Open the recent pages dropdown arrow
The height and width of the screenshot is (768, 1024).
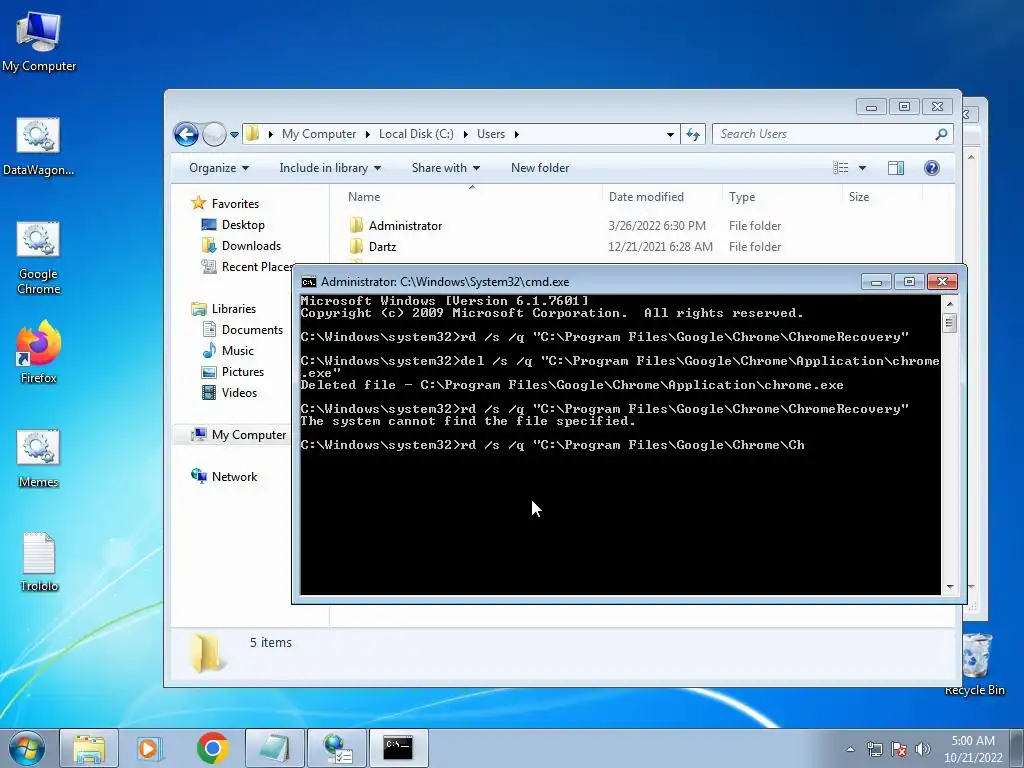coord(234,135)
